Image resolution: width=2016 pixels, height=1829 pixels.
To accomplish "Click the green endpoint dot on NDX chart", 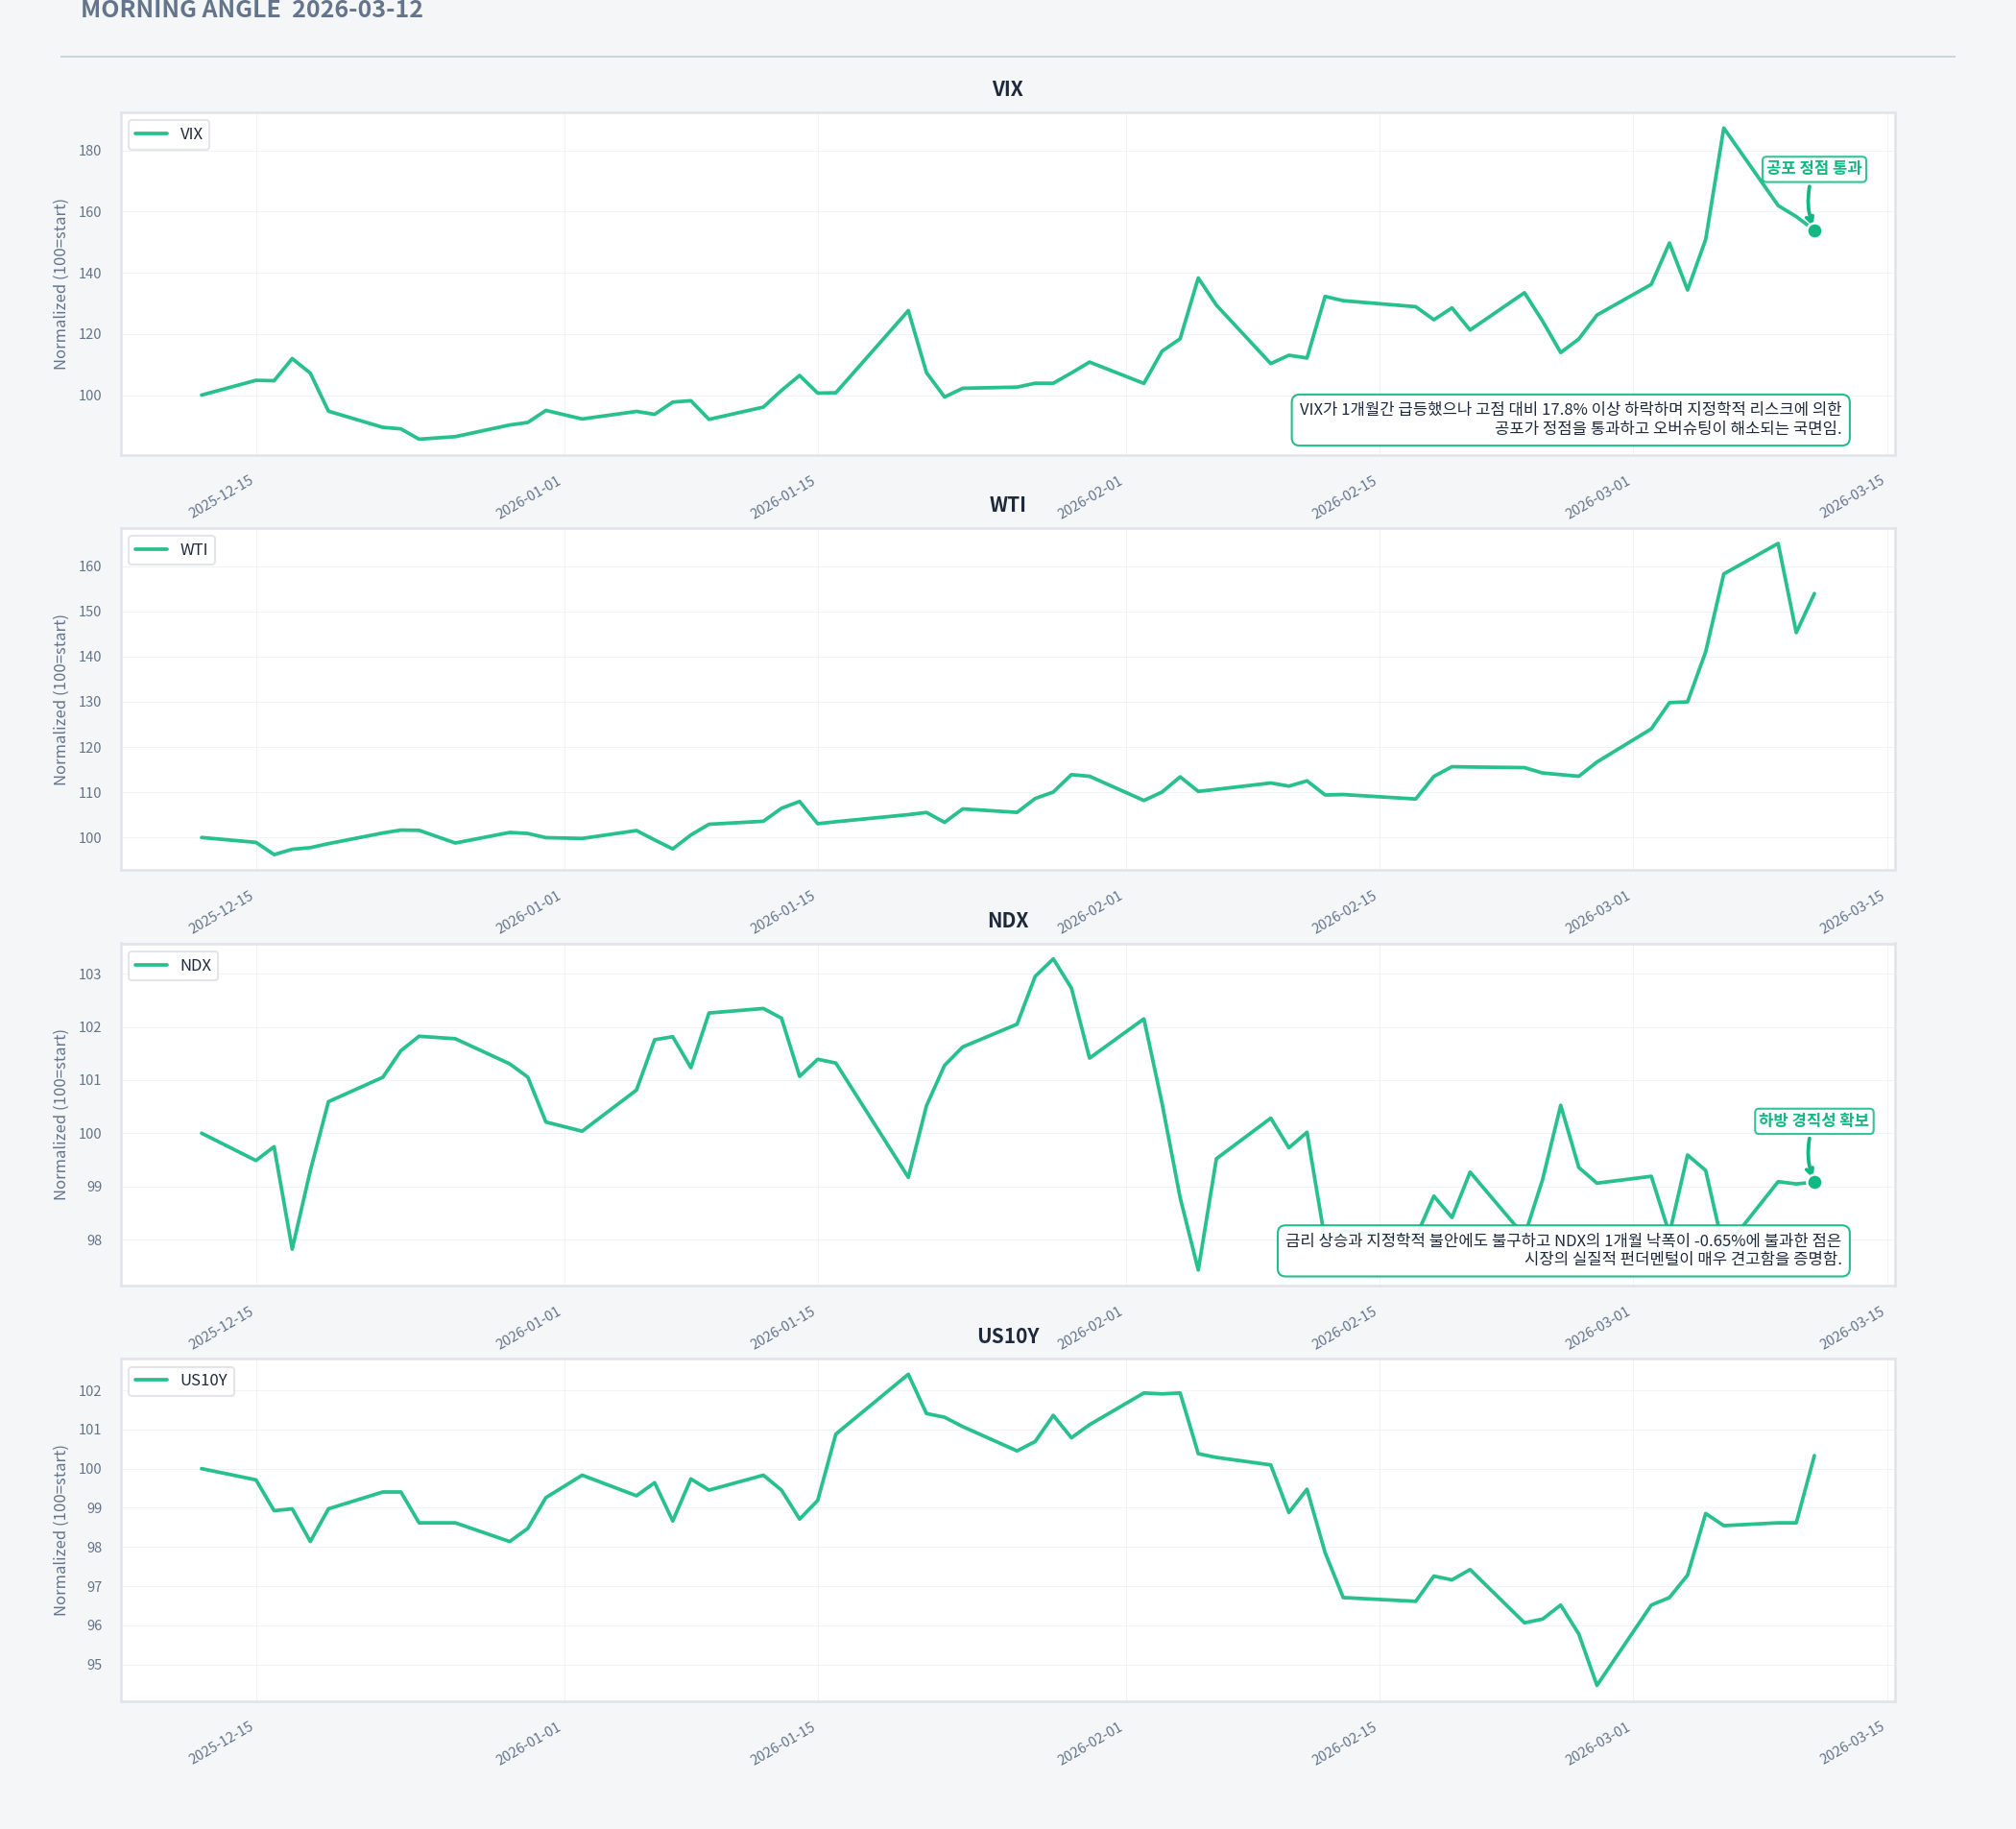I will pyautogui.click(x=1814, y=1182).
